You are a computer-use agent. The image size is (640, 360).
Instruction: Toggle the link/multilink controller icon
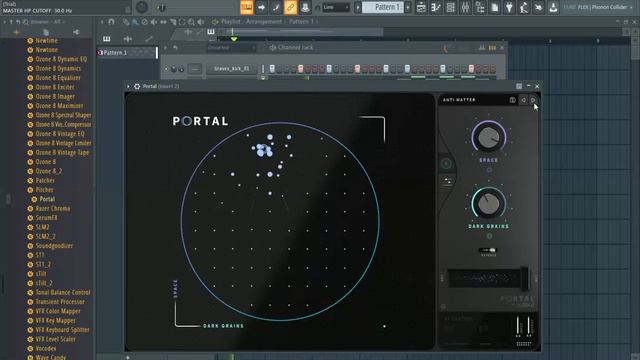coord(291,7)
